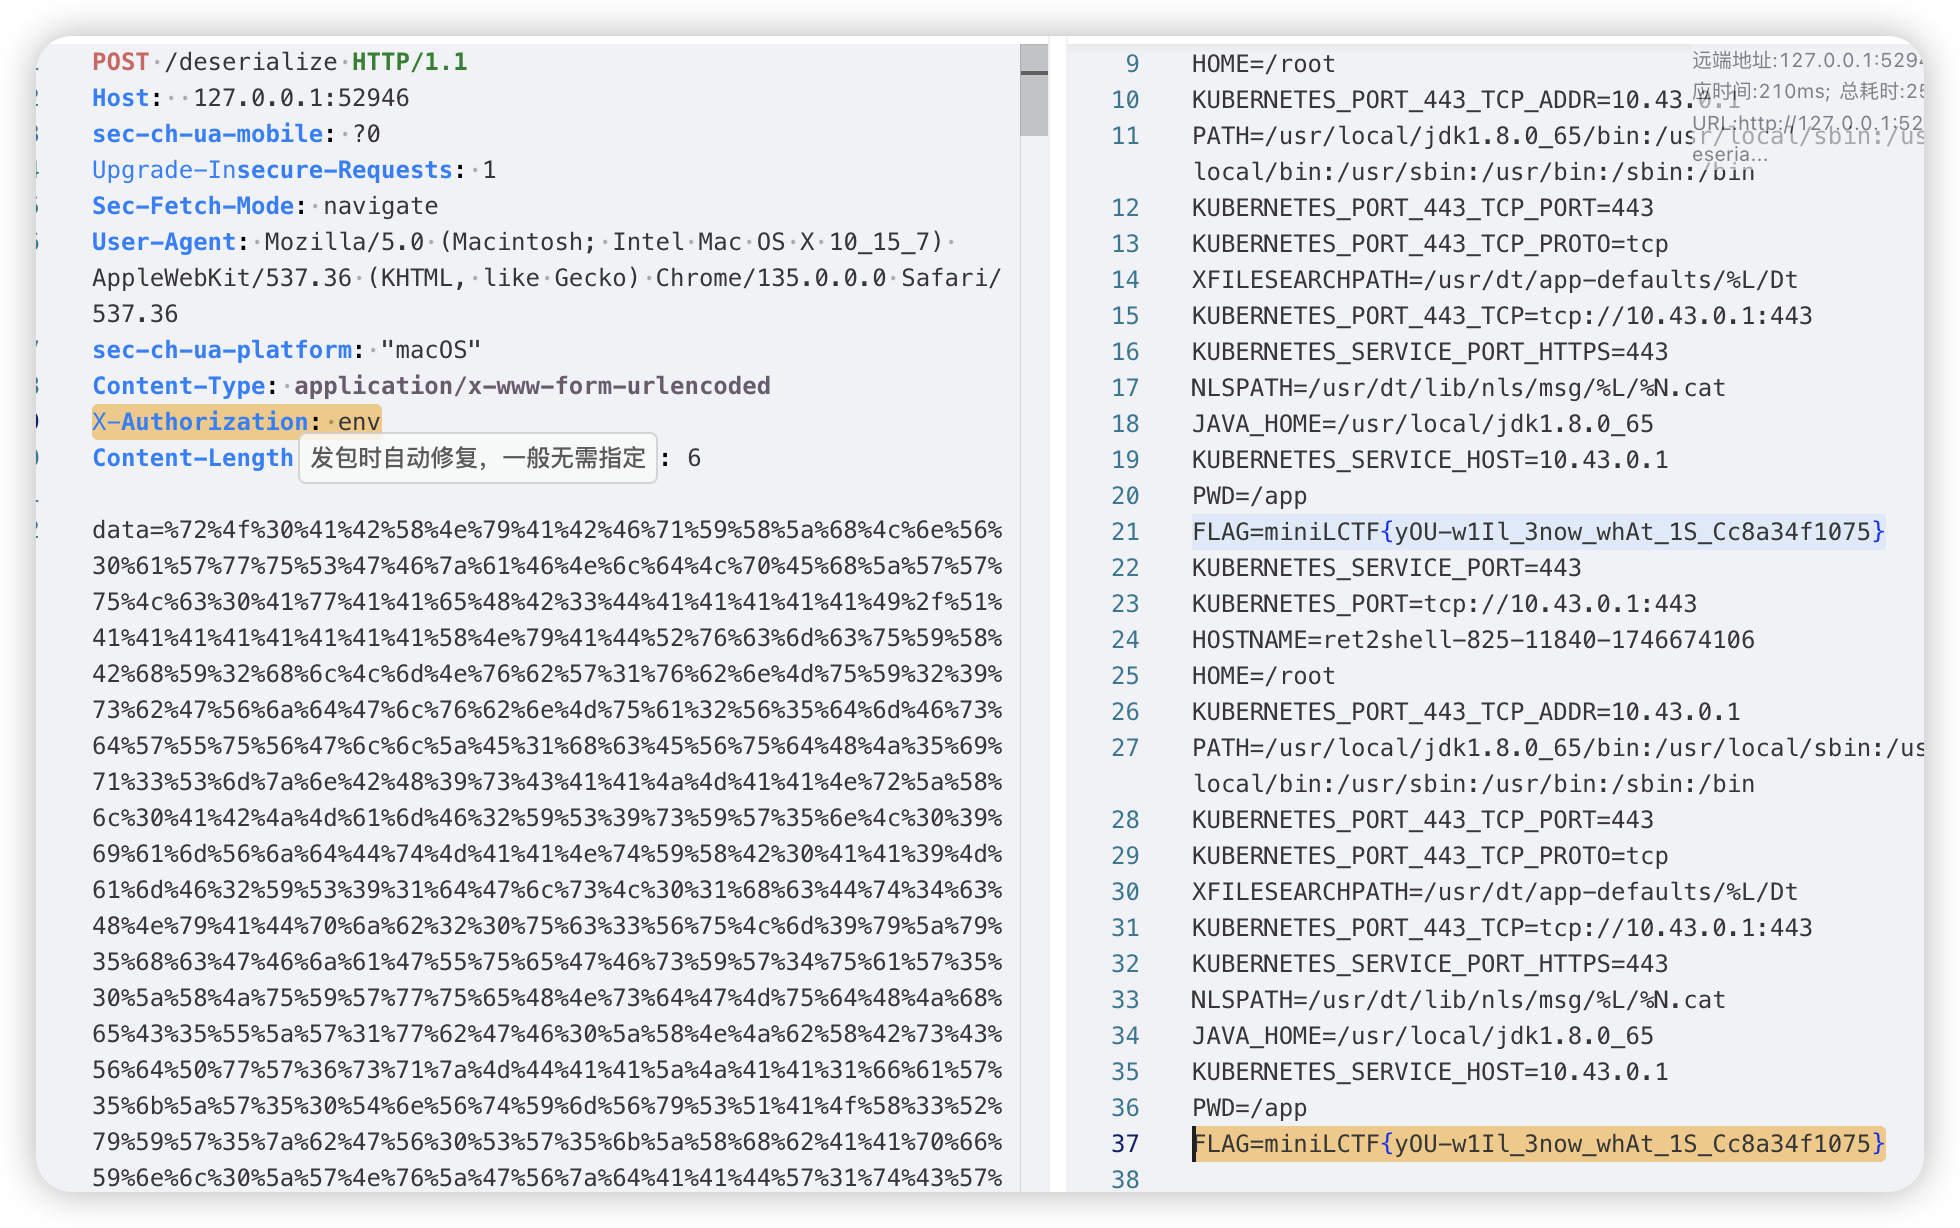Click the JAVA_HOME line numbered 18
The width and height of the screenshot is (1960, 1228).
click(1422, 424)
